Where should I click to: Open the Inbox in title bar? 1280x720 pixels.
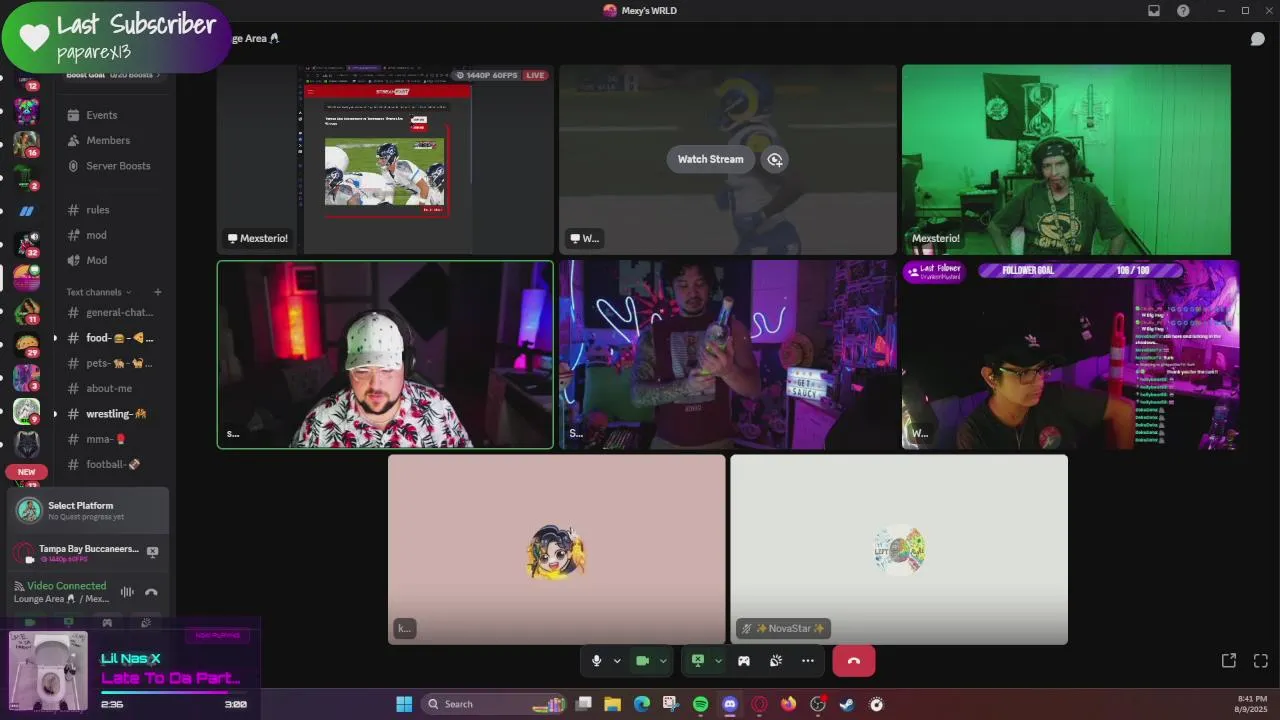click(x=1154, y=11)
